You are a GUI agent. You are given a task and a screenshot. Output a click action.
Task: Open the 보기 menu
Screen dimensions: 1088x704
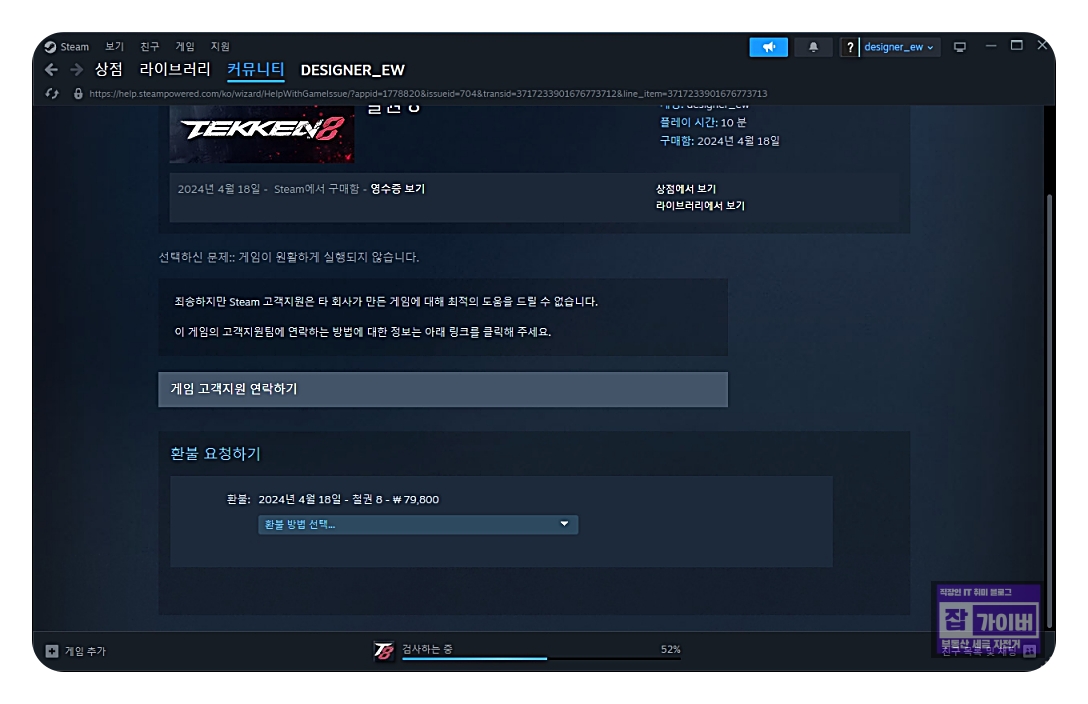point(114,46)
